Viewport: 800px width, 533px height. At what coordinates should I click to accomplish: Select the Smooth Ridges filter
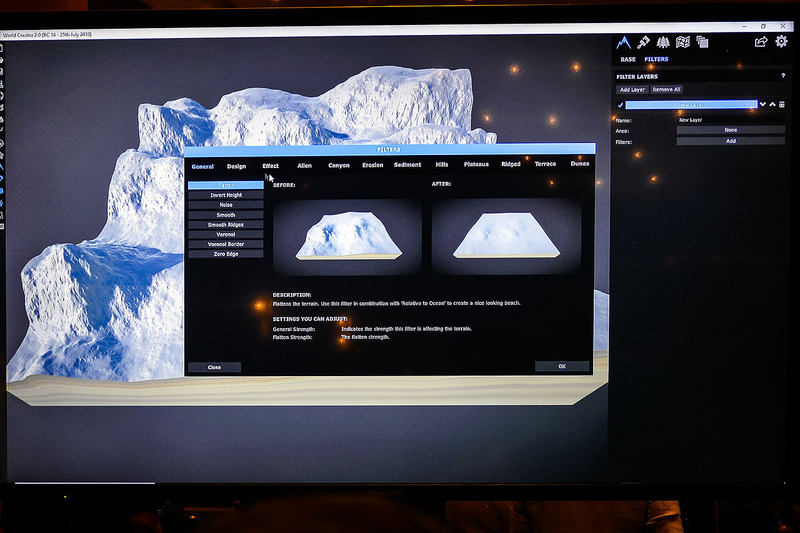click(226, 224)
